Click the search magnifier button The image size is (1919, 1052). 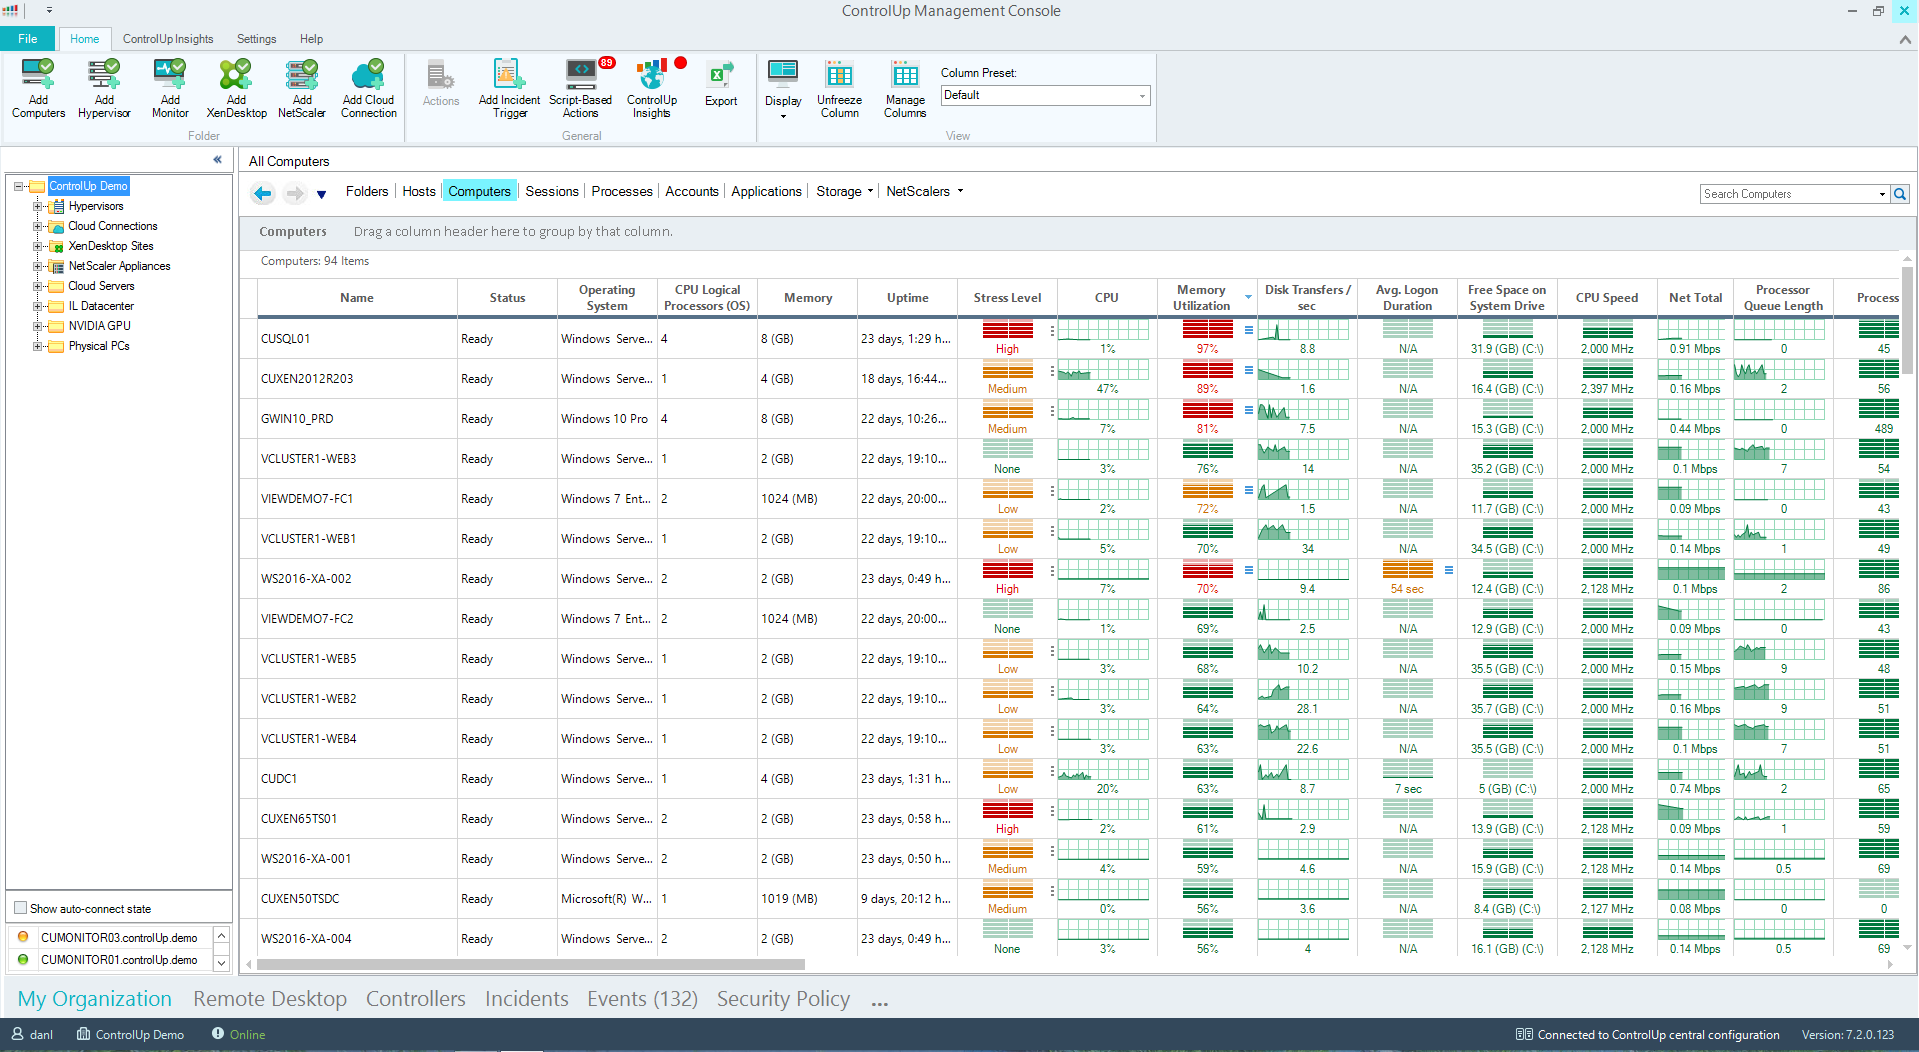(x=1900, y=194)
